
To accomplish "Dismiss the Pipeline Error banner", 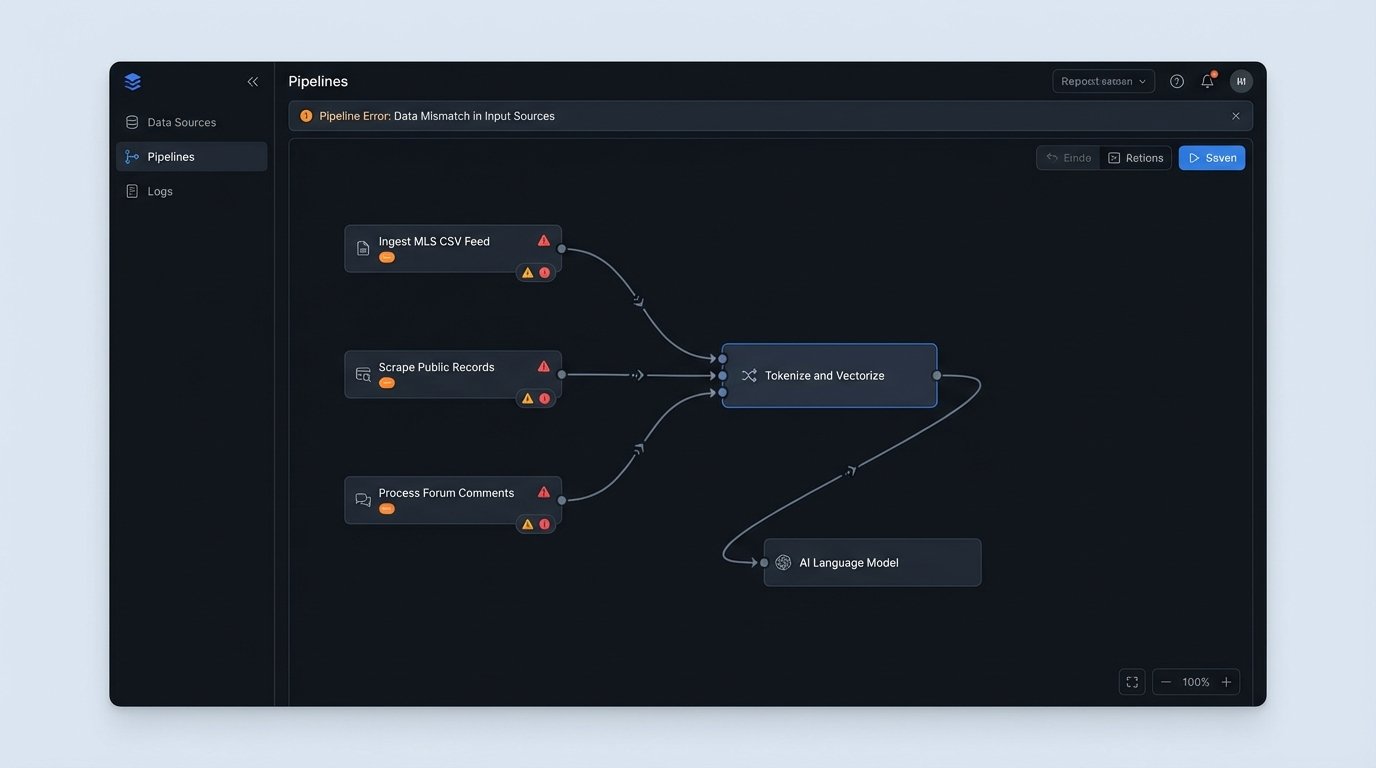I will click(x=1236, y=116).
